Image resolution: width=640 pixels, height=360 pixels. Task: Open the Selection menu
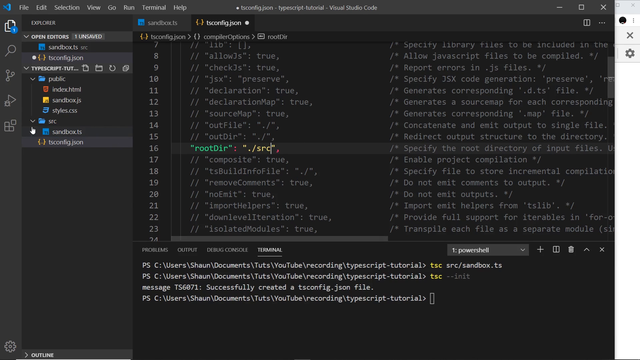[67, 7]
